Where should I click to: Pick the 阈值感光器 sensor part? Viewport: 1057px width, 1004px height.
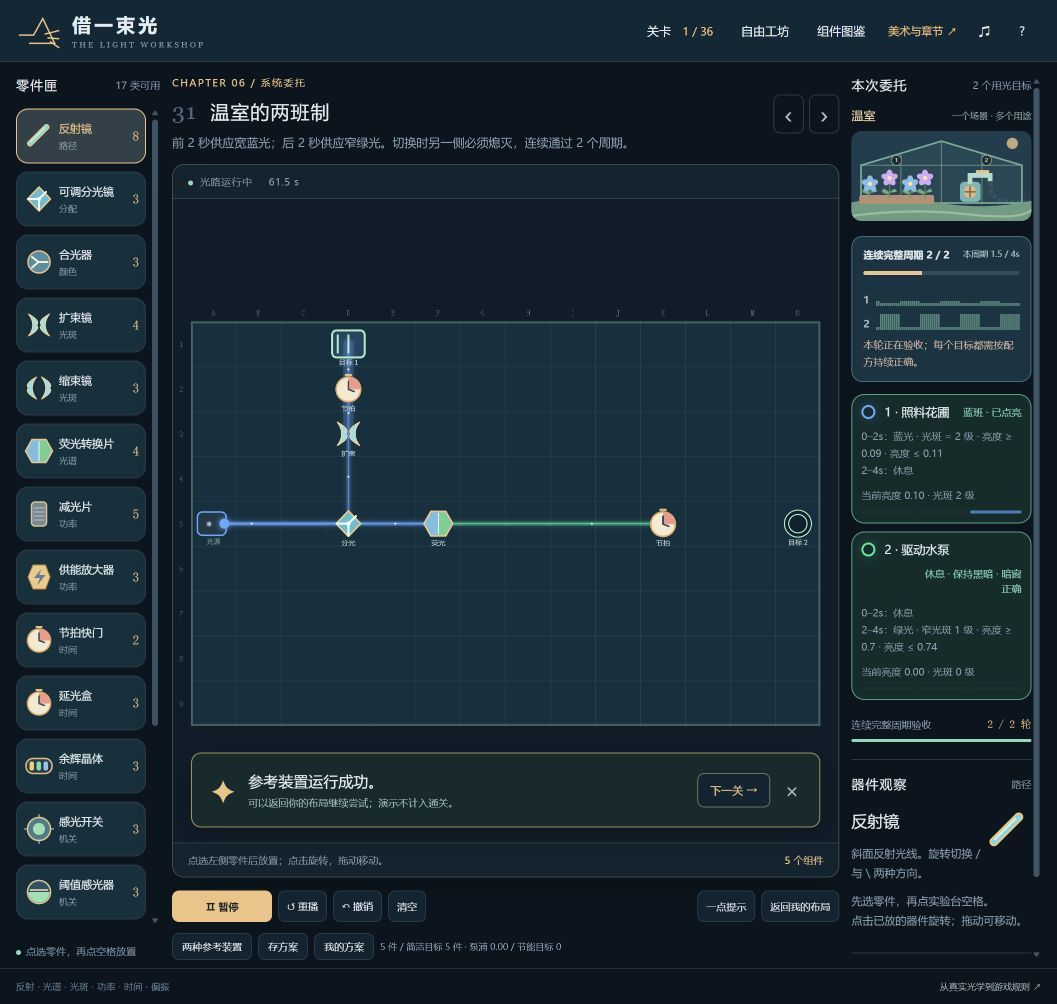pyautogui.click(x=81, y=892)
